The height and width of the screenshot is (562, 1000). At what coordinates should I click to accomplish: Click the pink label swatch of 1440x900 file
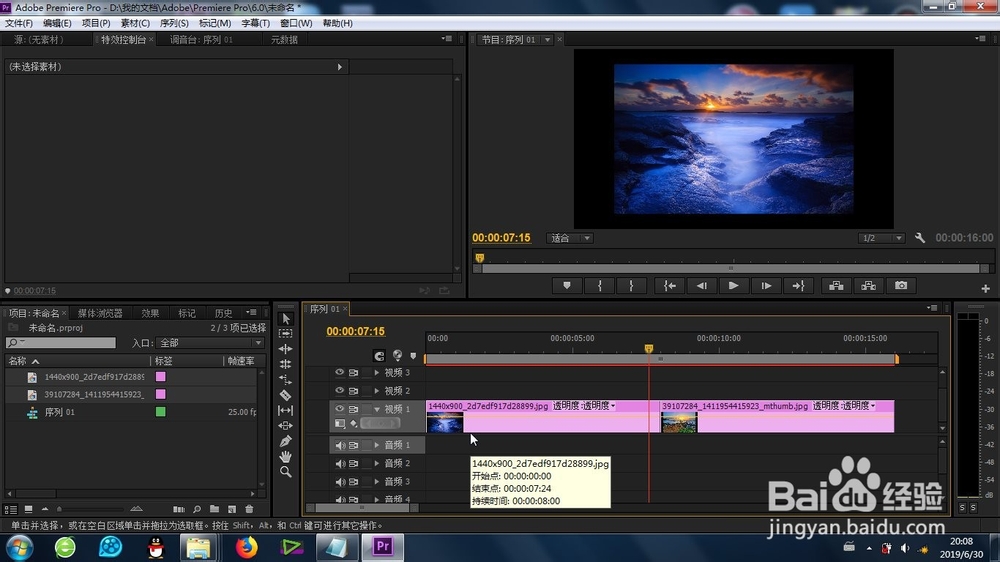pos(161,377)
